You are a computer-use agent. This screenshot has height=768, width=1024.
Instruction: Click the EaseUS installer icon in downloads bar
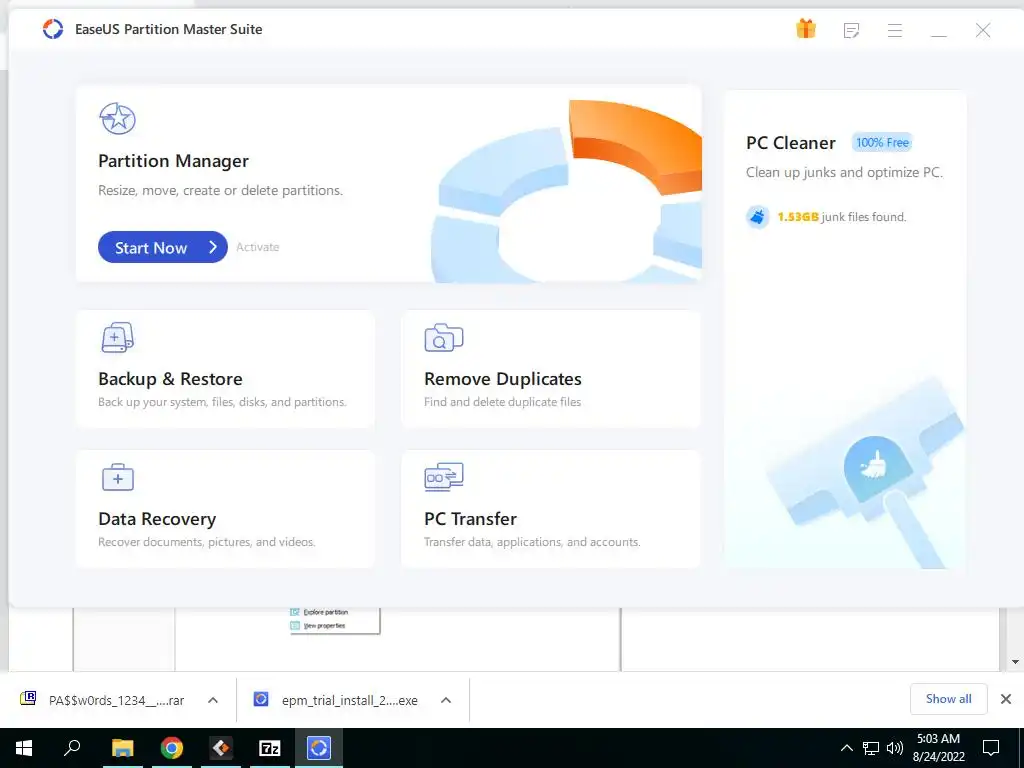tap(261, 699)
